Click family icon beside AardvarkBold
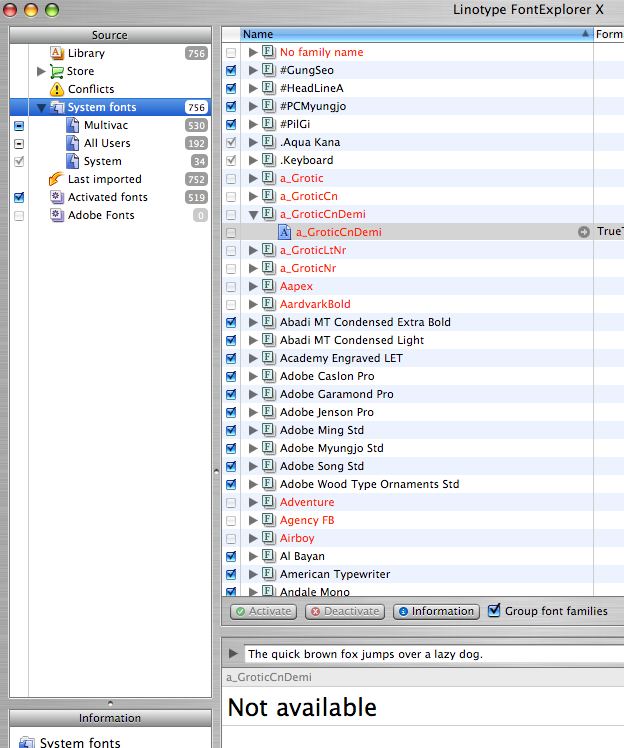 point(269,304)
